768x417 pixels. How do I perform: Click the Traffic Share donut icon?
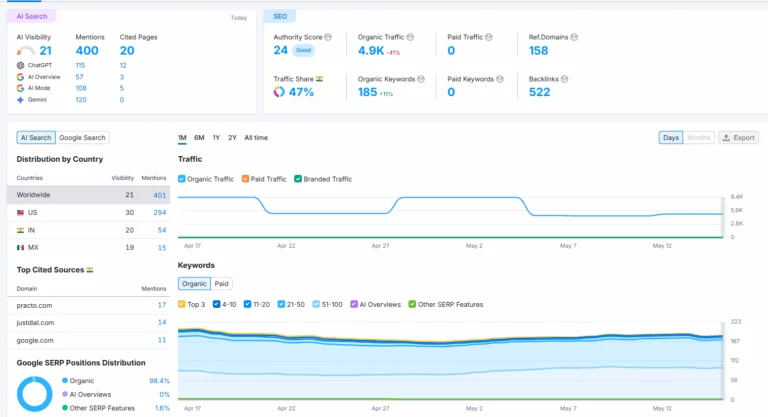click(x=279, y=92)
